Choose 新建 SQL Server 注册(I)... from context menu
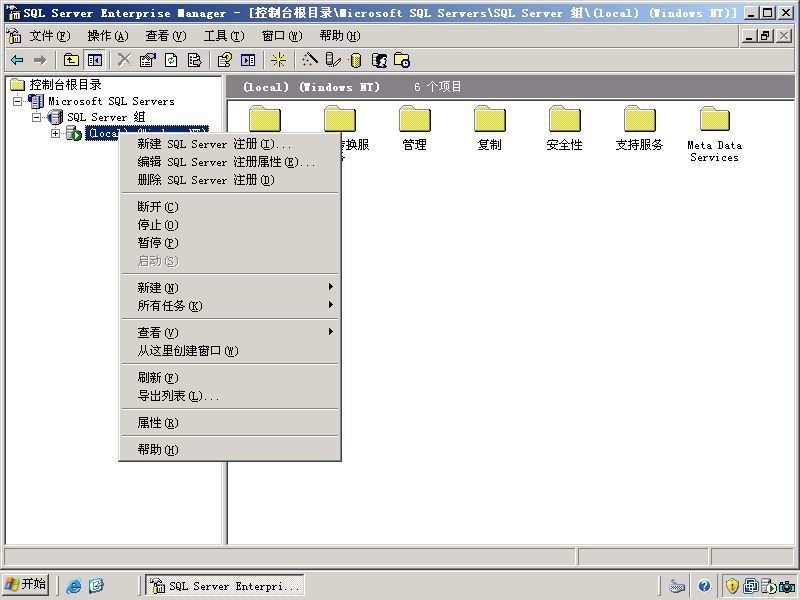Screen dimensions: 800x600 (x=230, y=144)
